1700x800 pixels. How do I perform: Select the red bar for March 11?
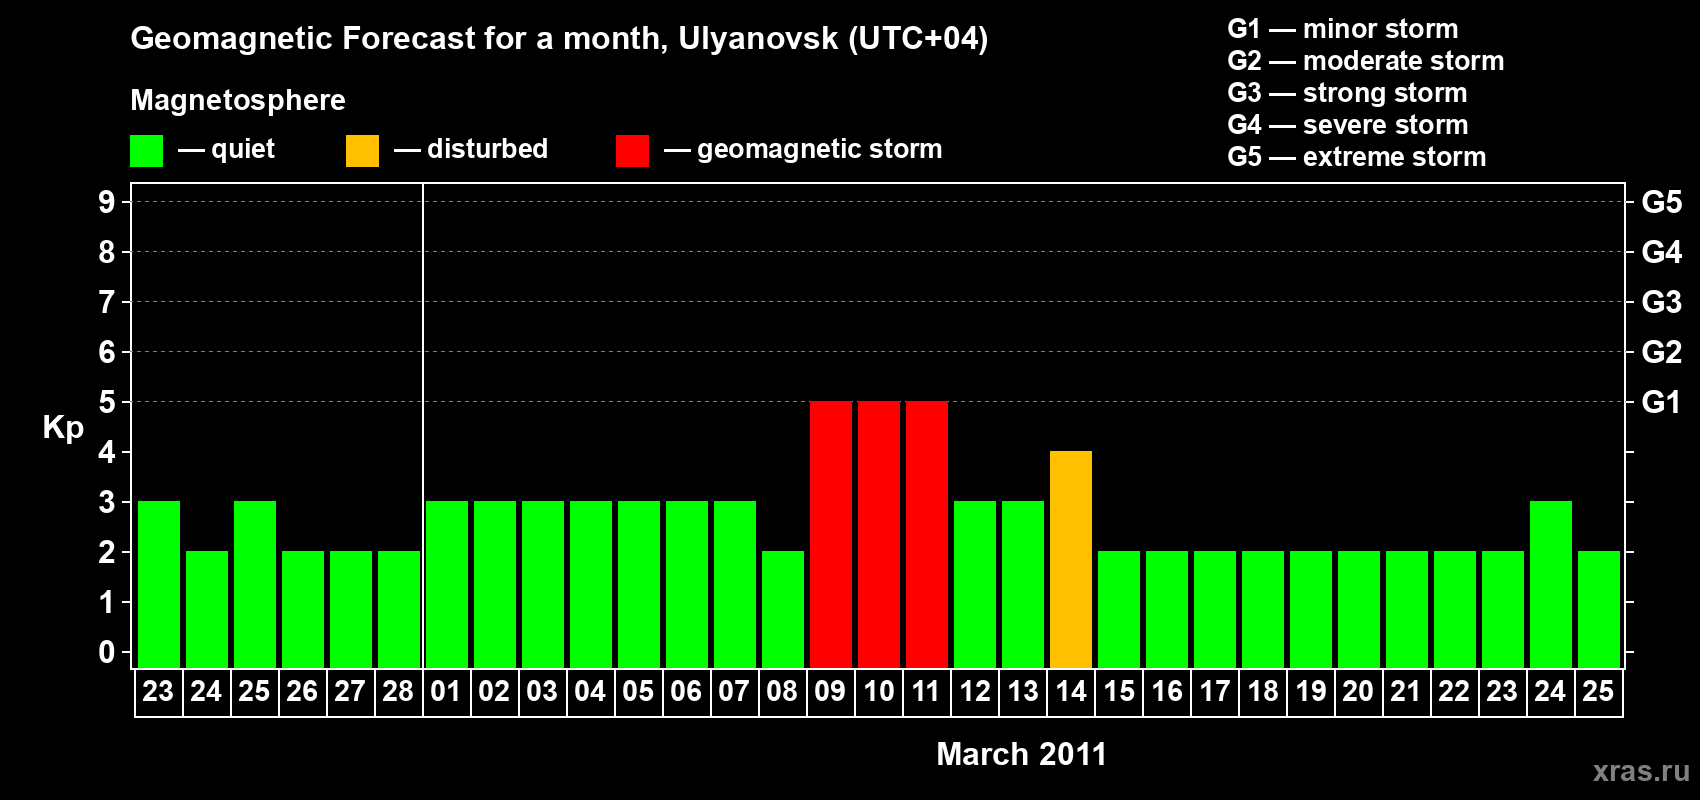pyautogui.click(x=927, y=534)
